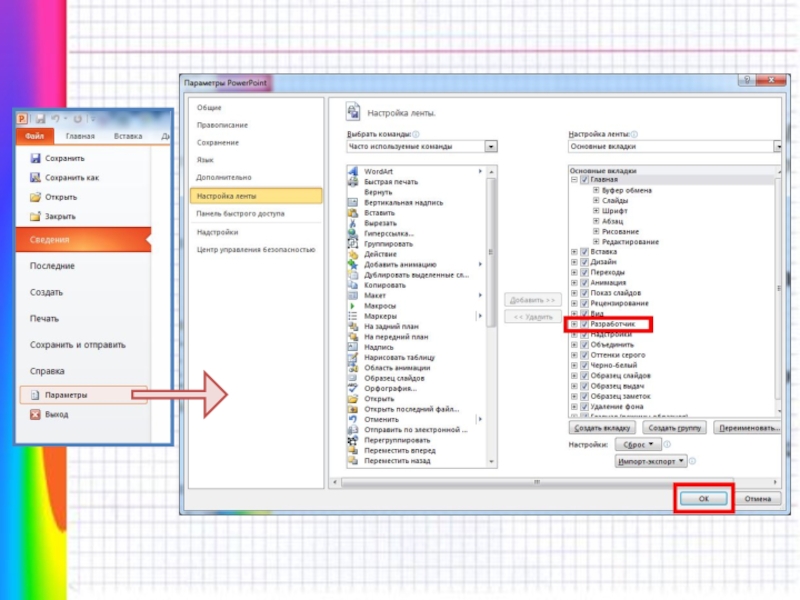Expand the Объединить tree node
The image size is (800, 600).
(x=574, y=345)
